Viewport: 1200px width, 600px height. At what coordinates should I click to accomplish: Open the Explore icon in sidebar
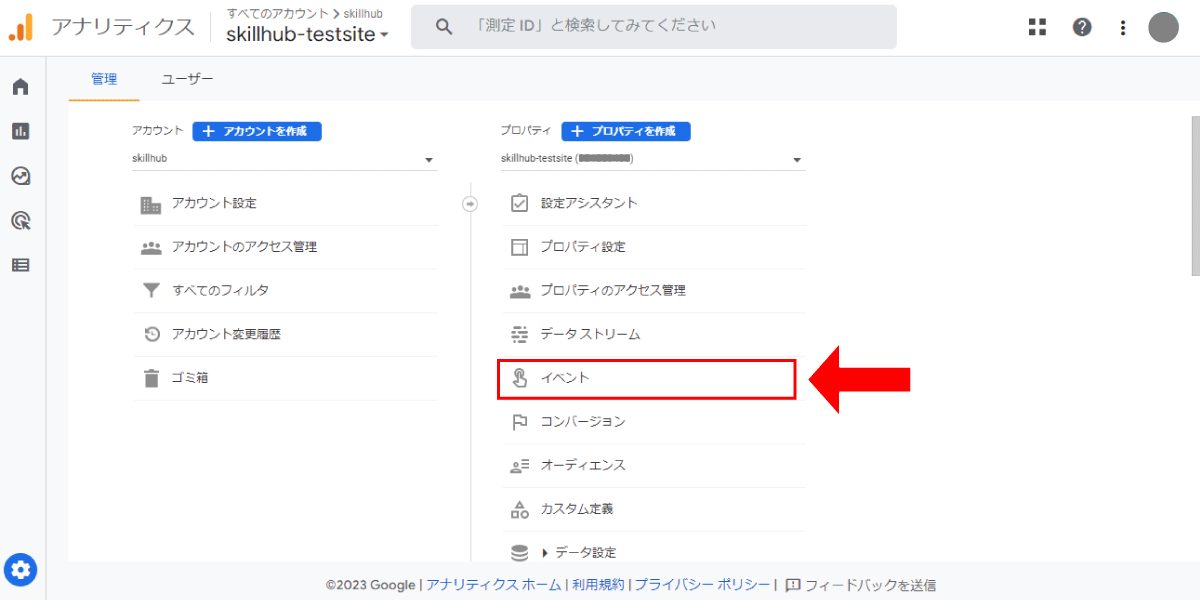pyautogui.click(x=20, y=176)
